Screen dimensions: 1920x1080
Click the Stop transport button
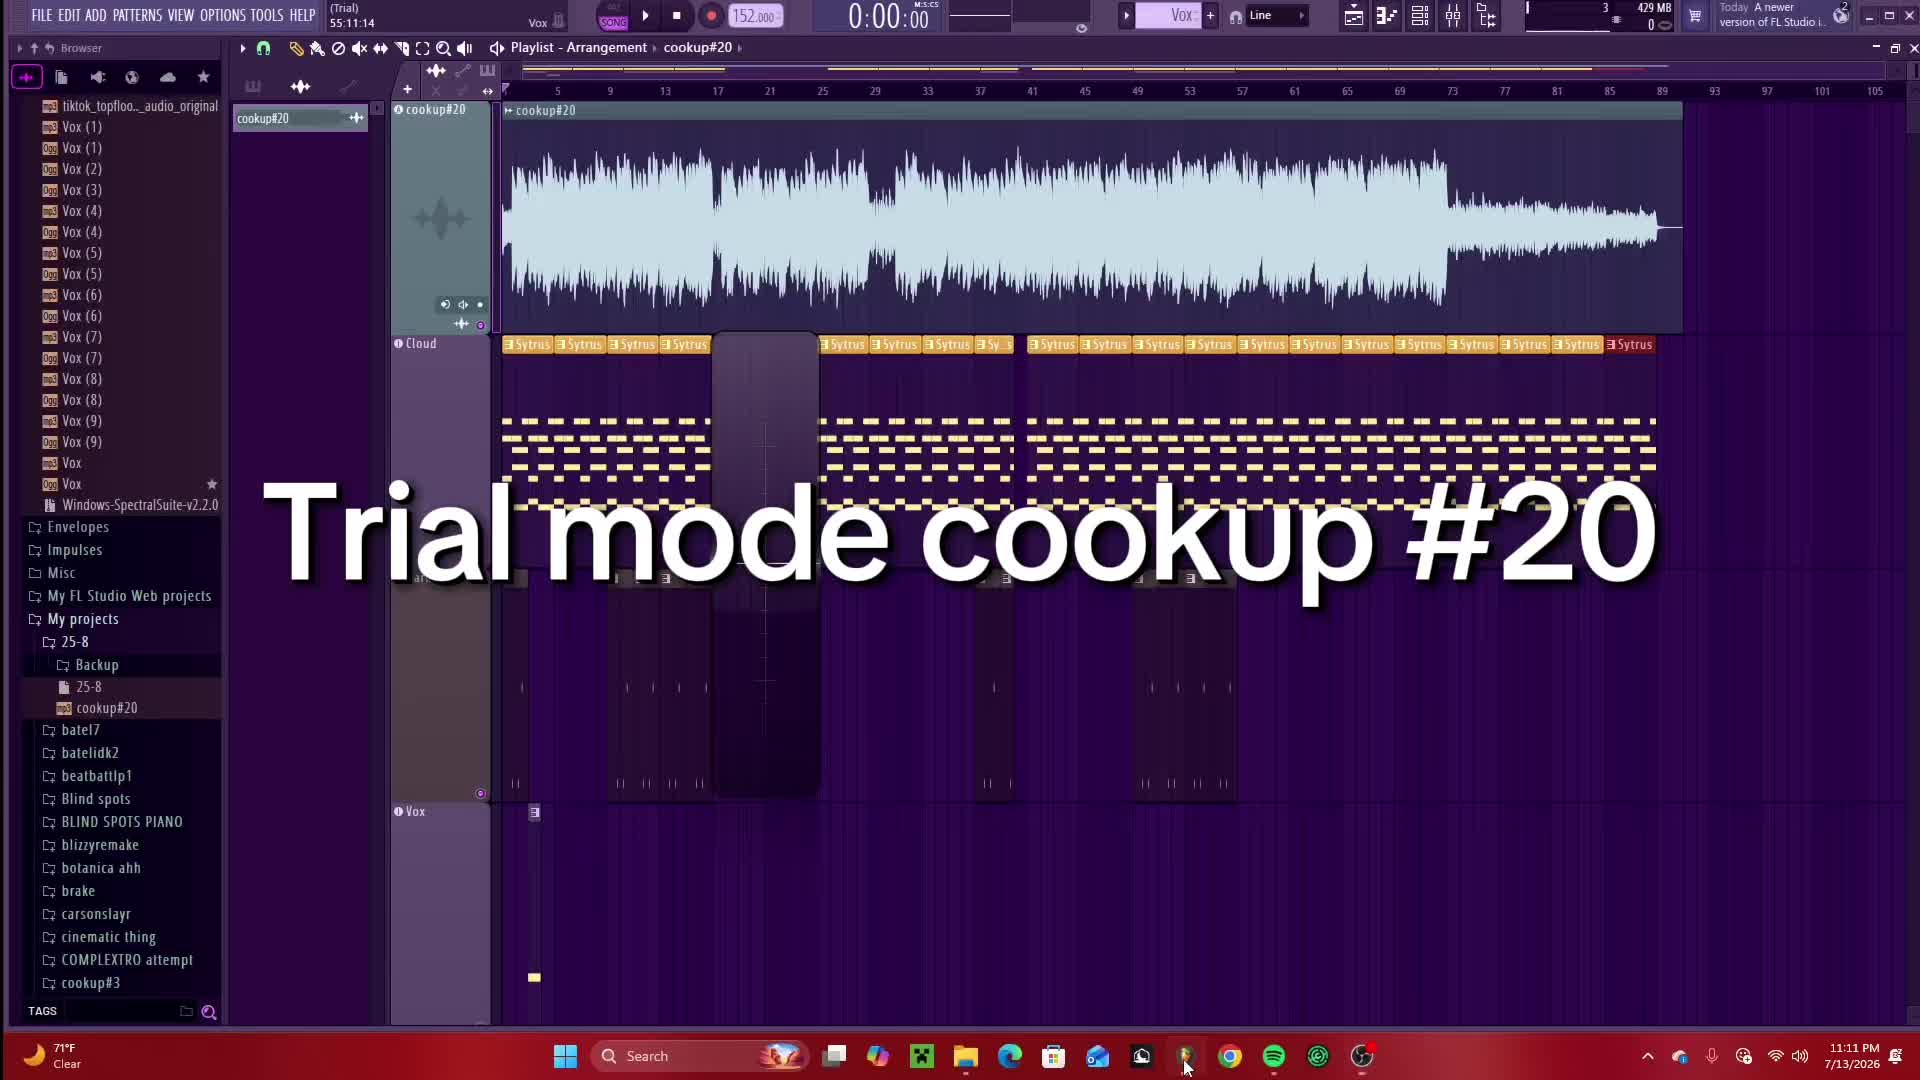coord(677,16)
